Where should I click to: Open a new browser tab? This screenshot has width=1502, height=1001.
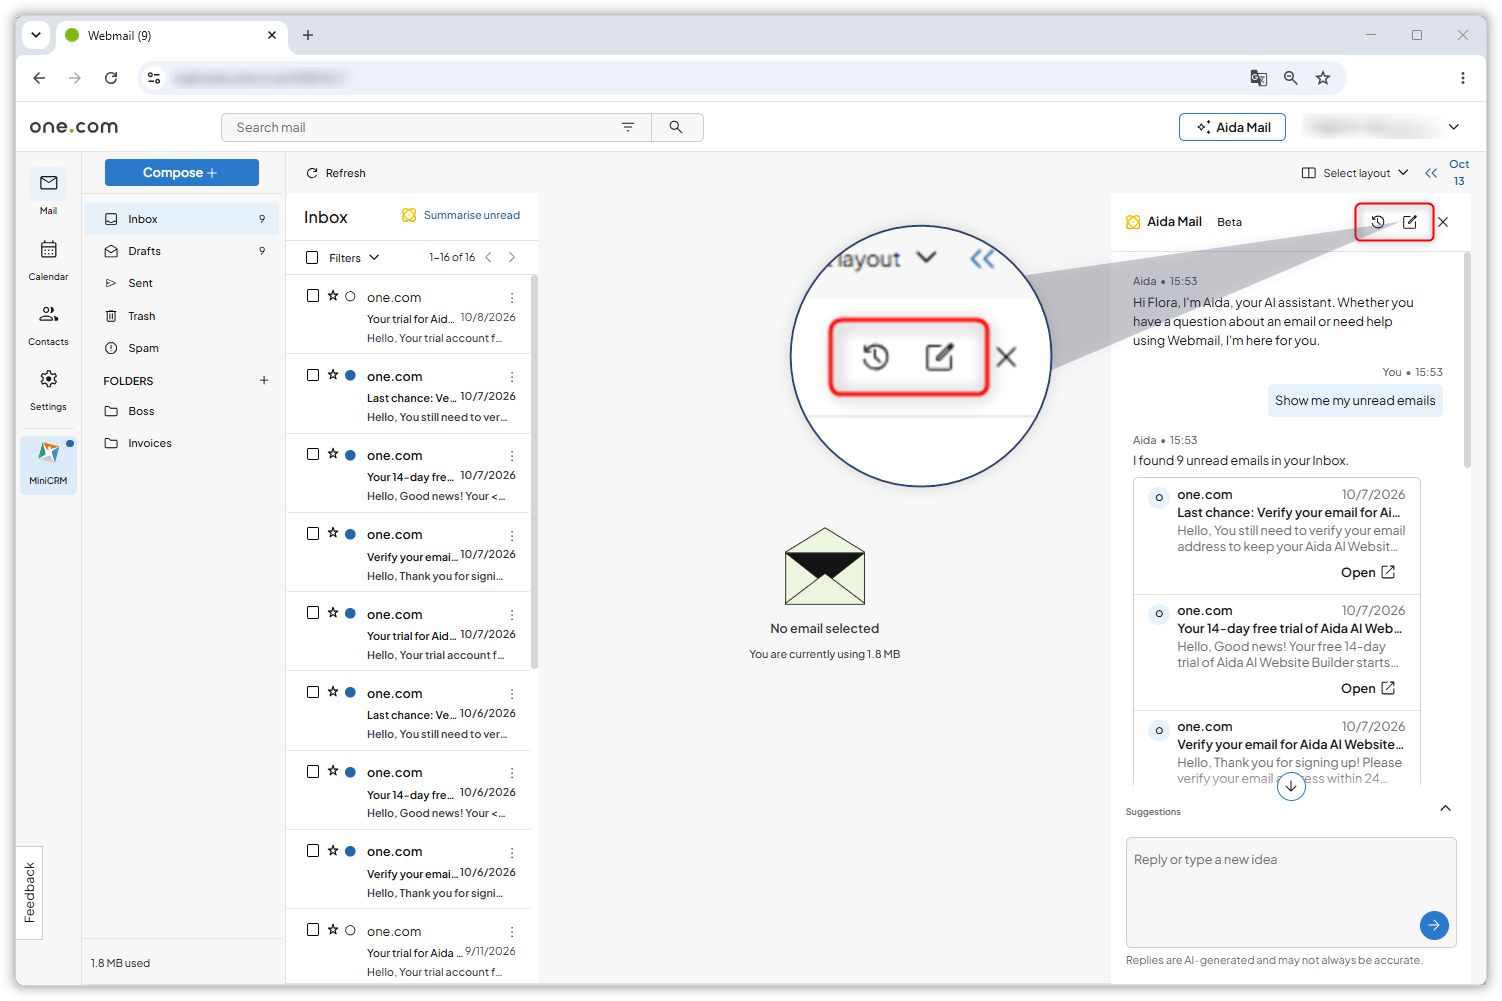click(308, 35)
